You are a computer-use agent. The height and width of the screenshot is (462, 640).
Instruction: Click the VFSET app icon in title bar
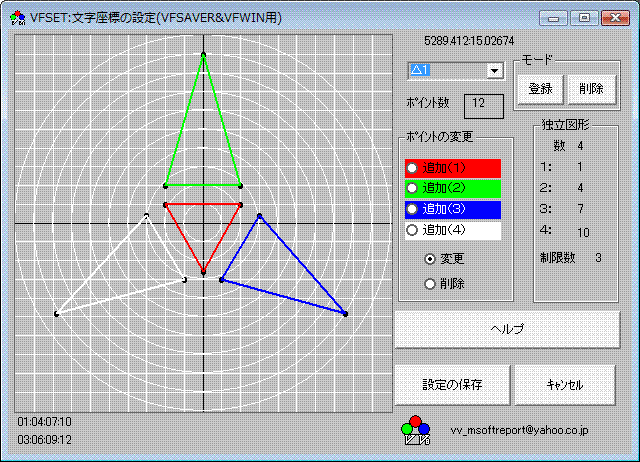pyautogui.click(x=18, y=18)
